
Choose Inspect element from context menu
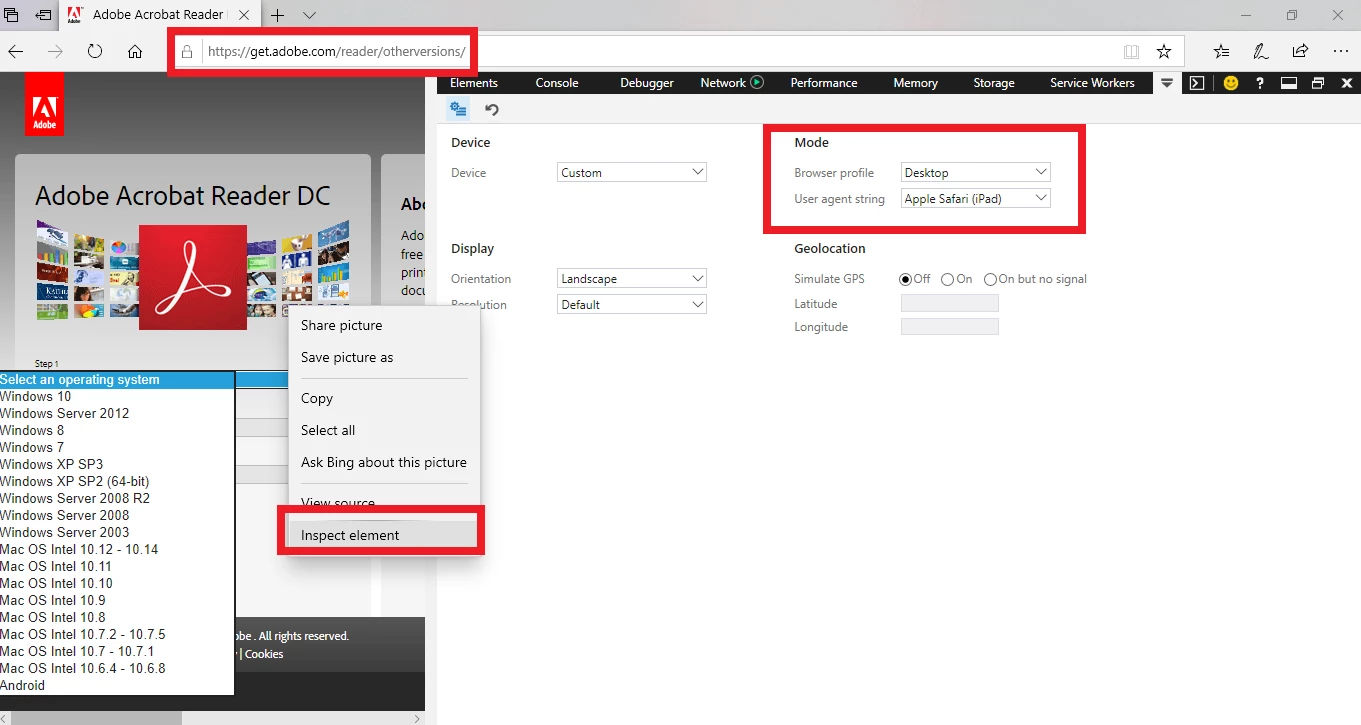(385, 535)
